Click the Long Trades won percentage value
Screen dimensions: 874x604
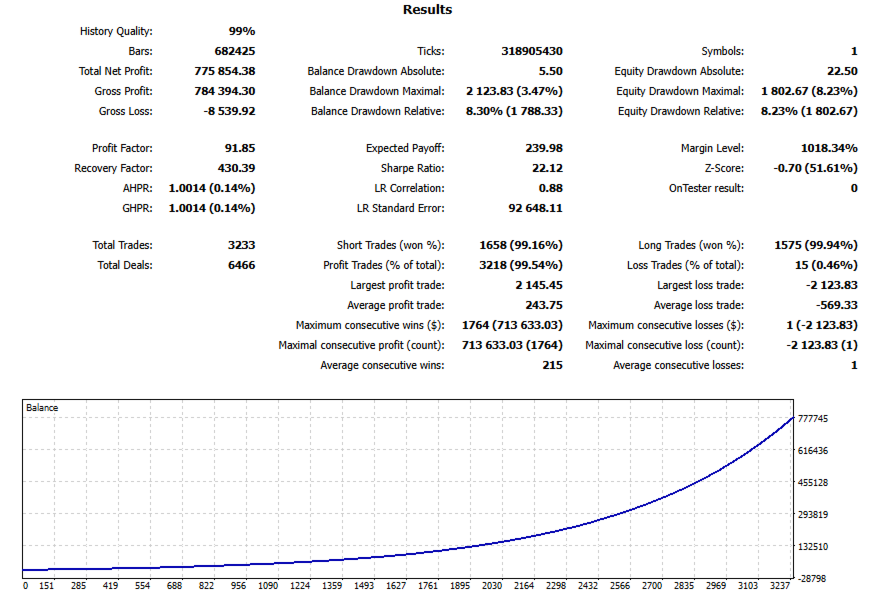click(x=816, y=245)
